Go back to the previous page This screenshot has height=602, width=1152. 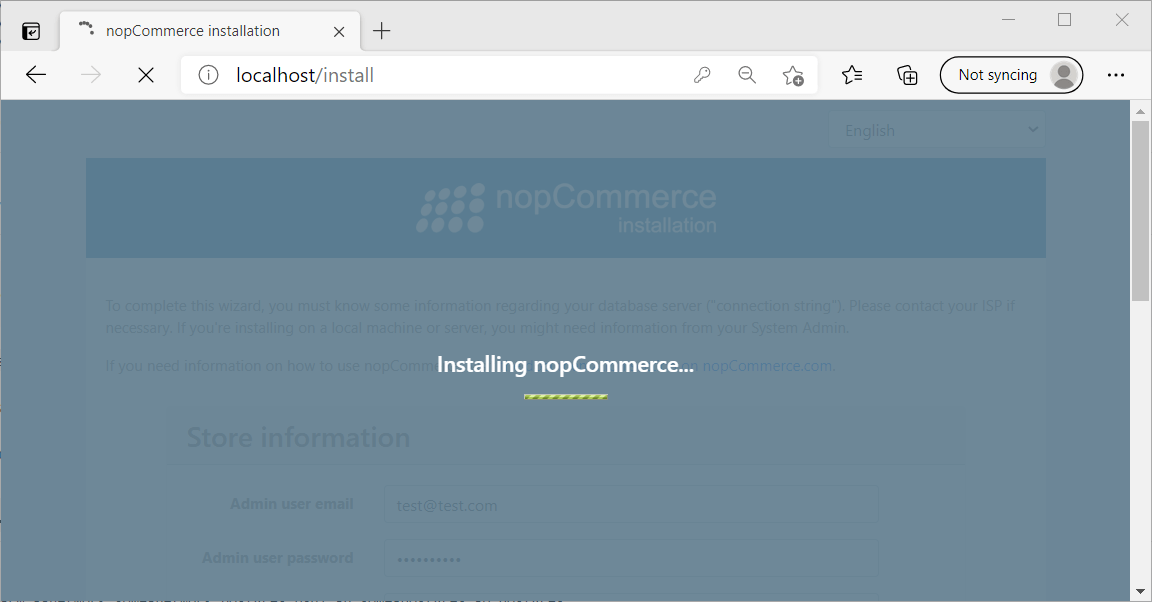tap(36, 75)
